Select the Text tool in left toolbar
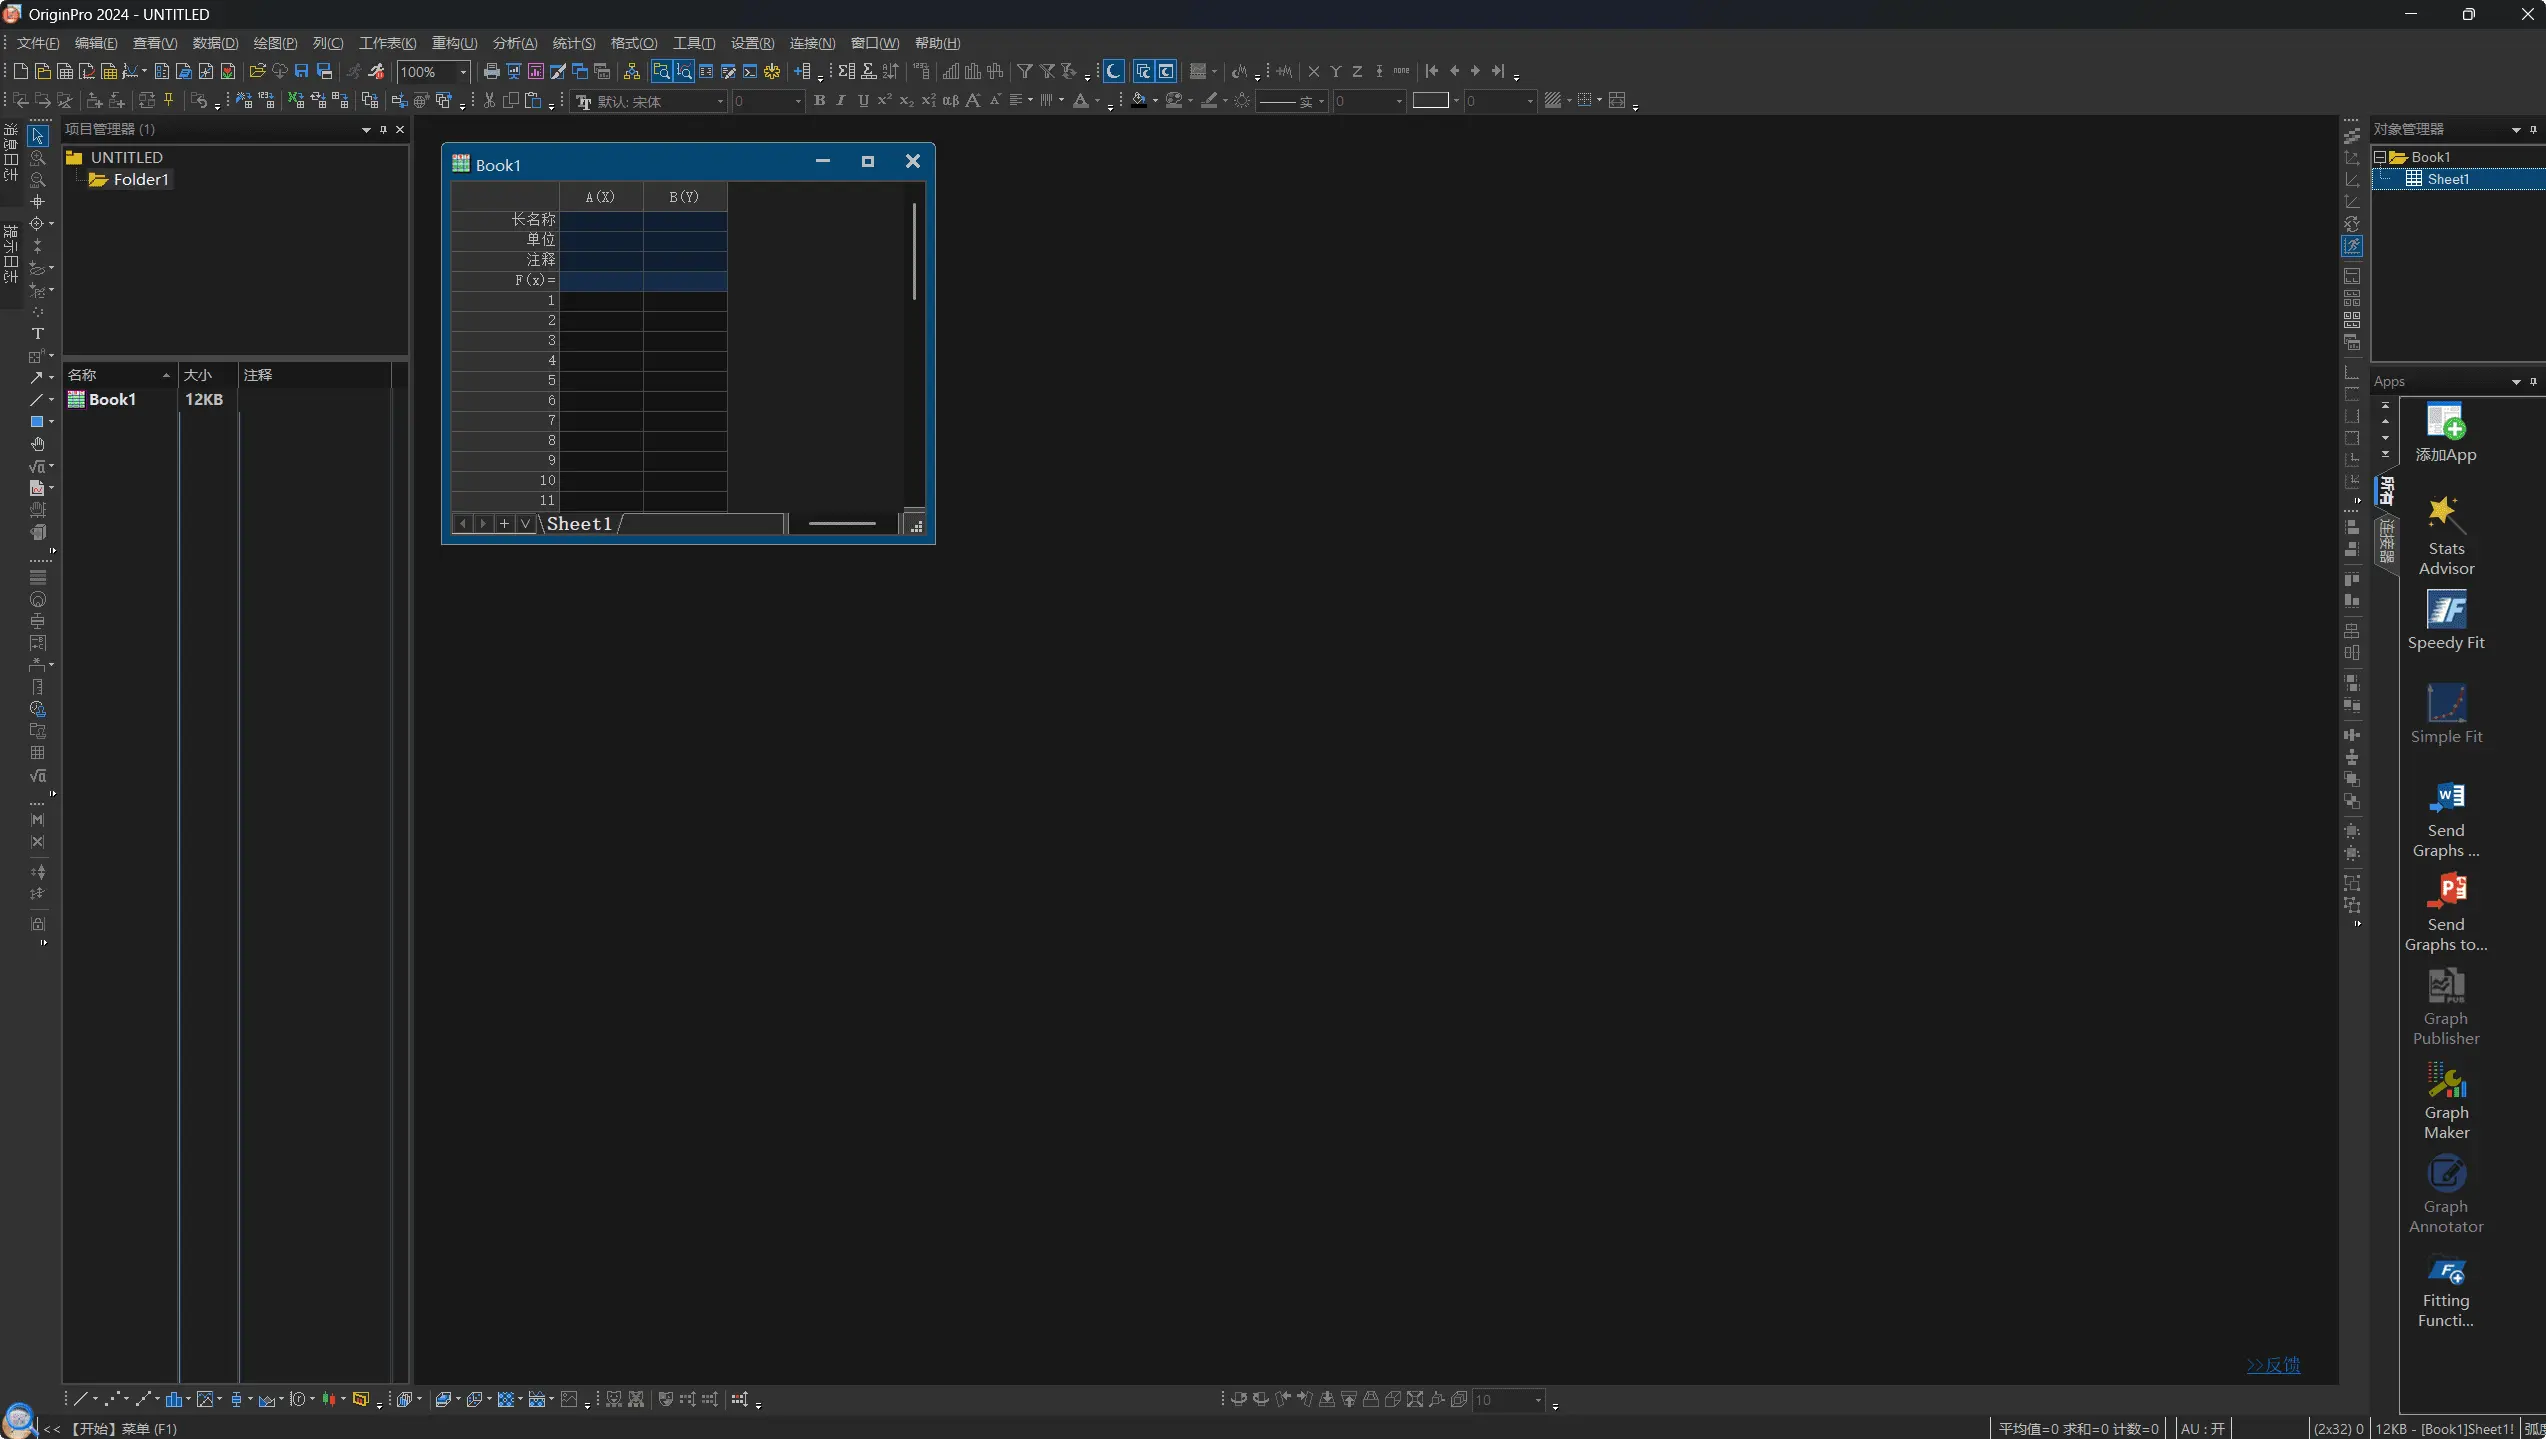 (x=38, y=334)
